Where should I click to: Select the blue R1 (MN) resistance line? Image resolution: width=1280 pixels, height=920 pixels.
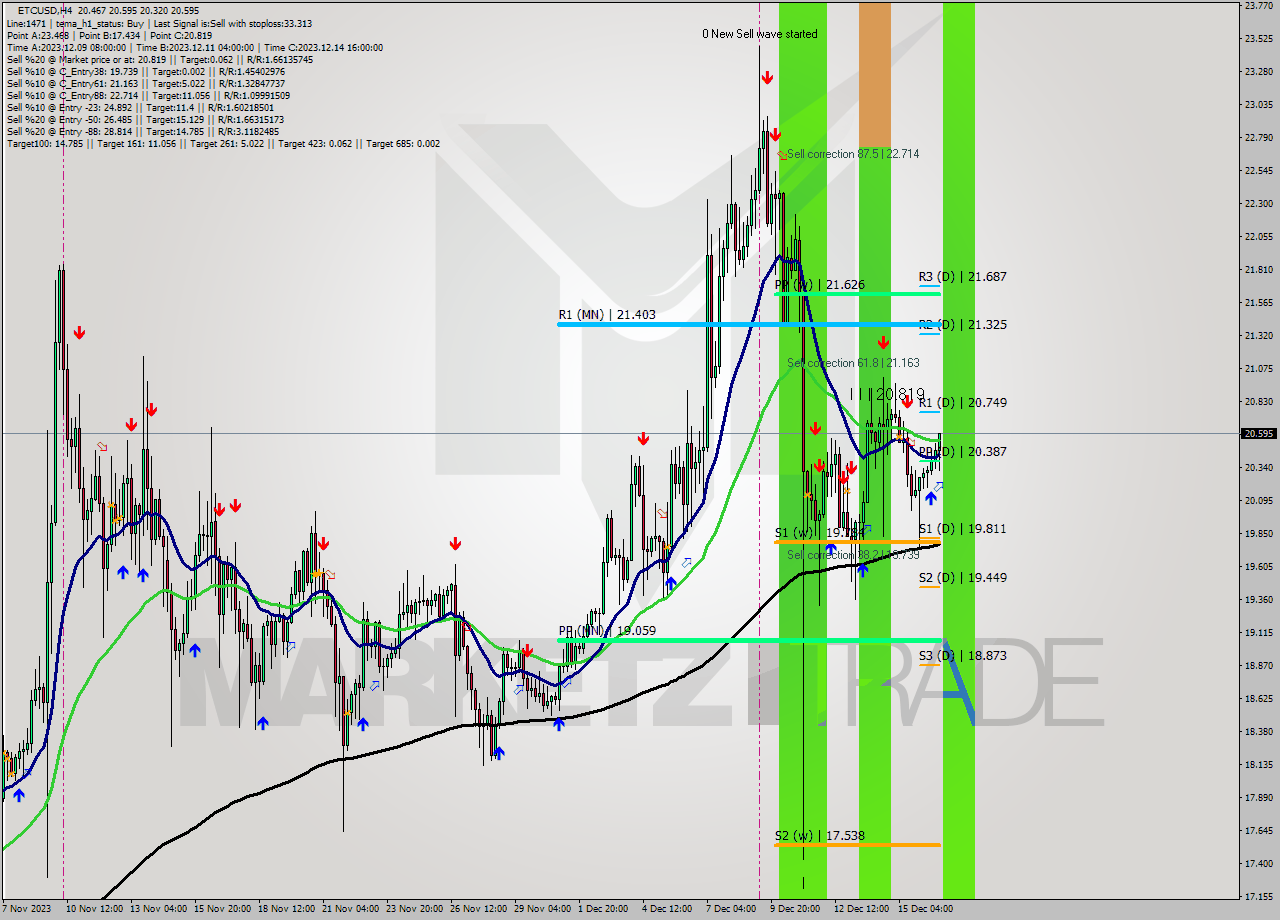(x=748, y=324)
